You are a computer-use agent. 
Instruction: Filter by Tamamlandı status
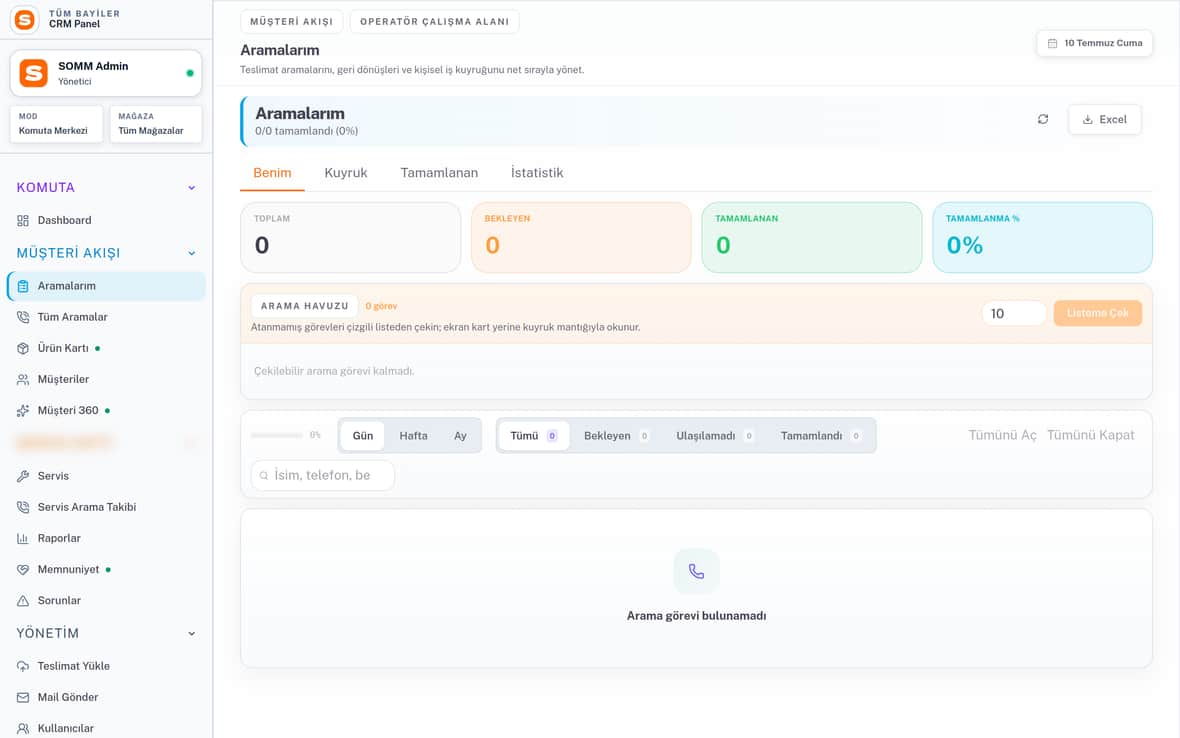[820, 436]
